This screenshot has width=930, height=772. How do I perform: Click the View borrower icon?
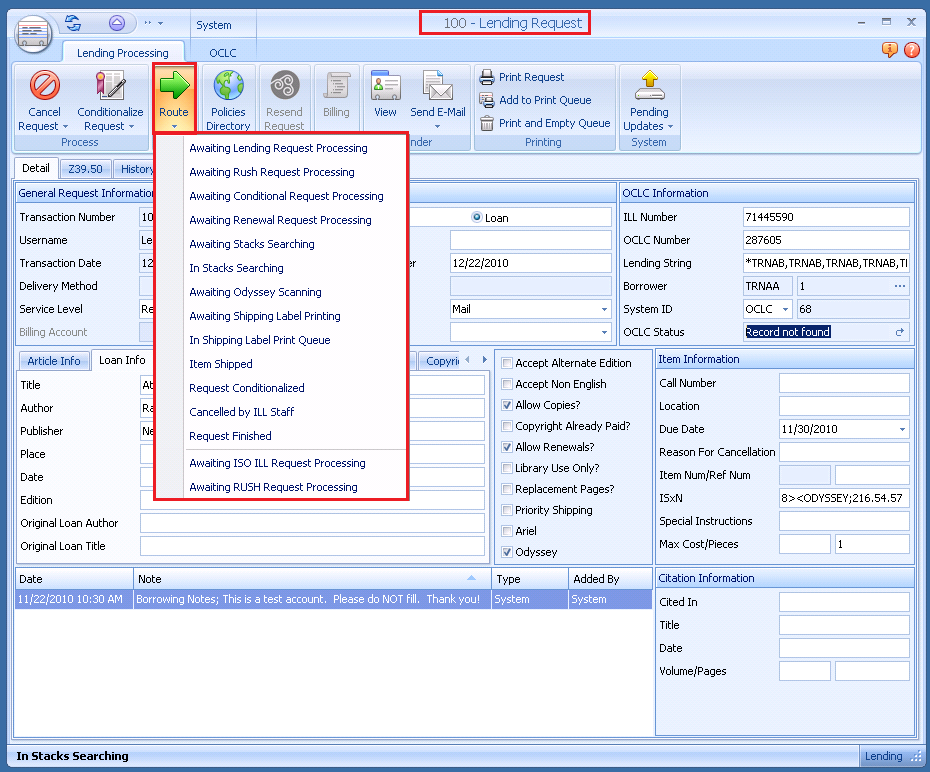[385, 86]
